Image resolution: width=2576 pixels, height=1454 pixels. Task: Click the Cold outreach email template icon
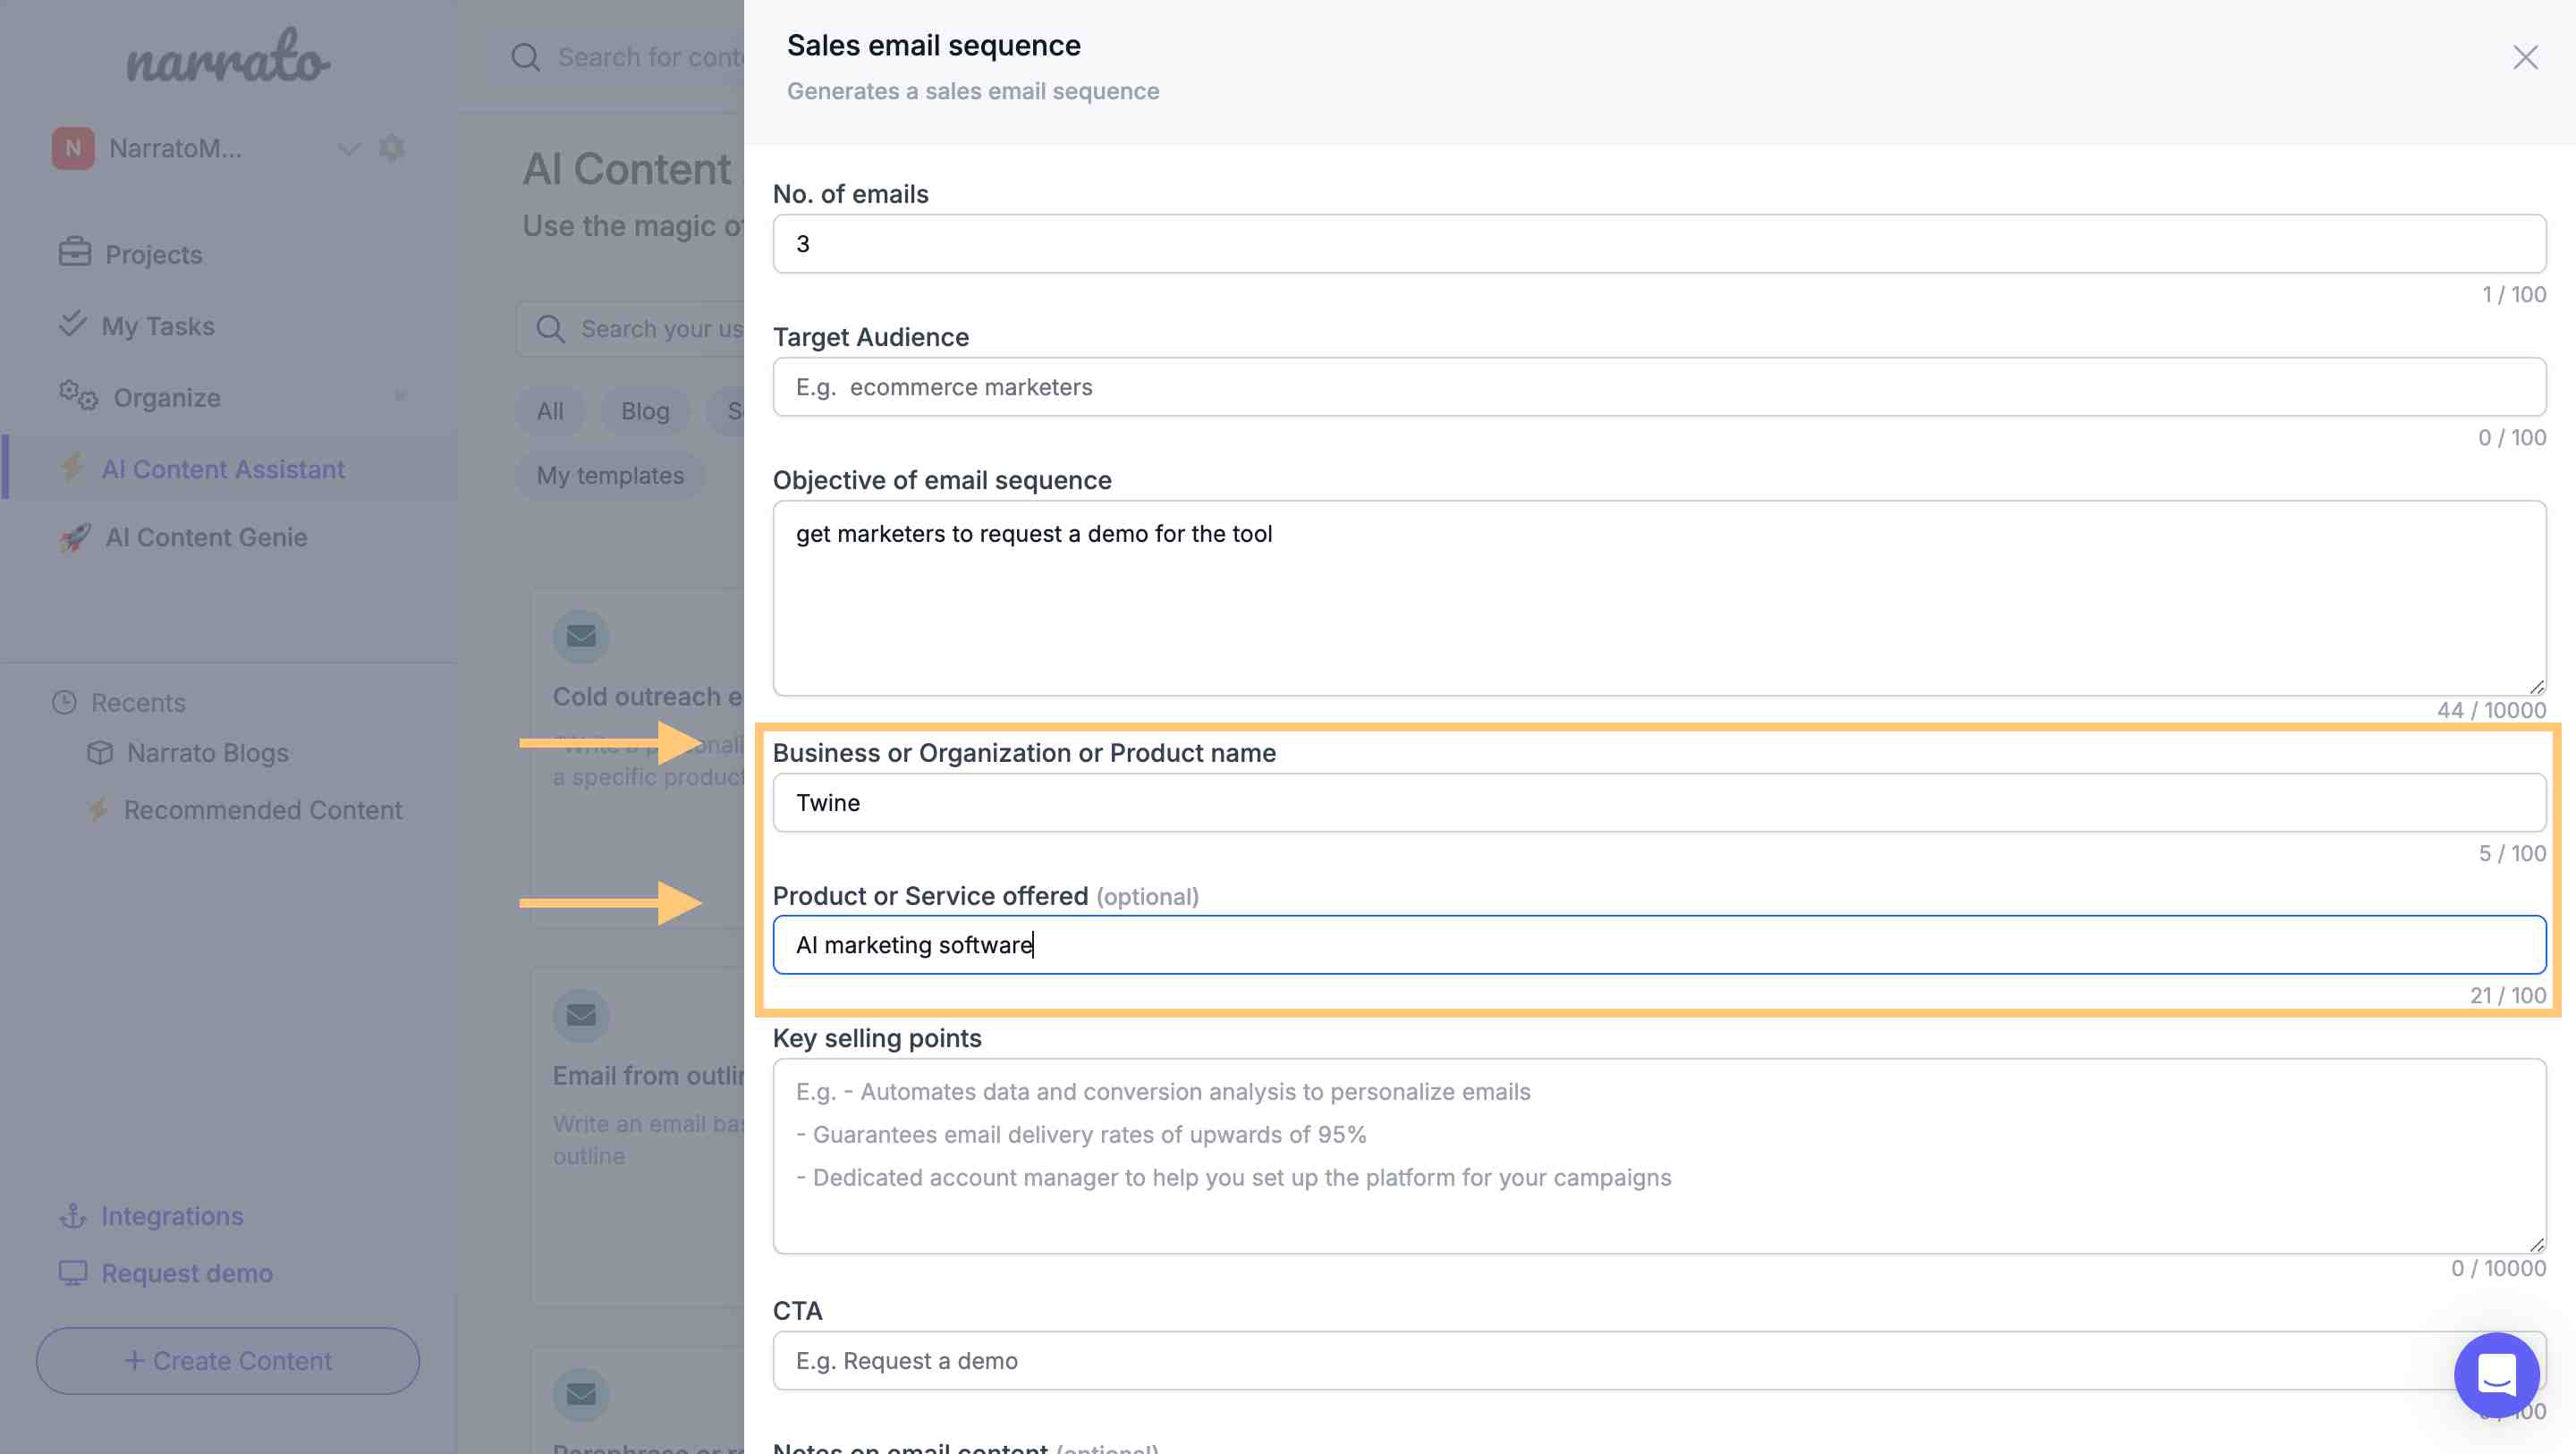point(581,636)
